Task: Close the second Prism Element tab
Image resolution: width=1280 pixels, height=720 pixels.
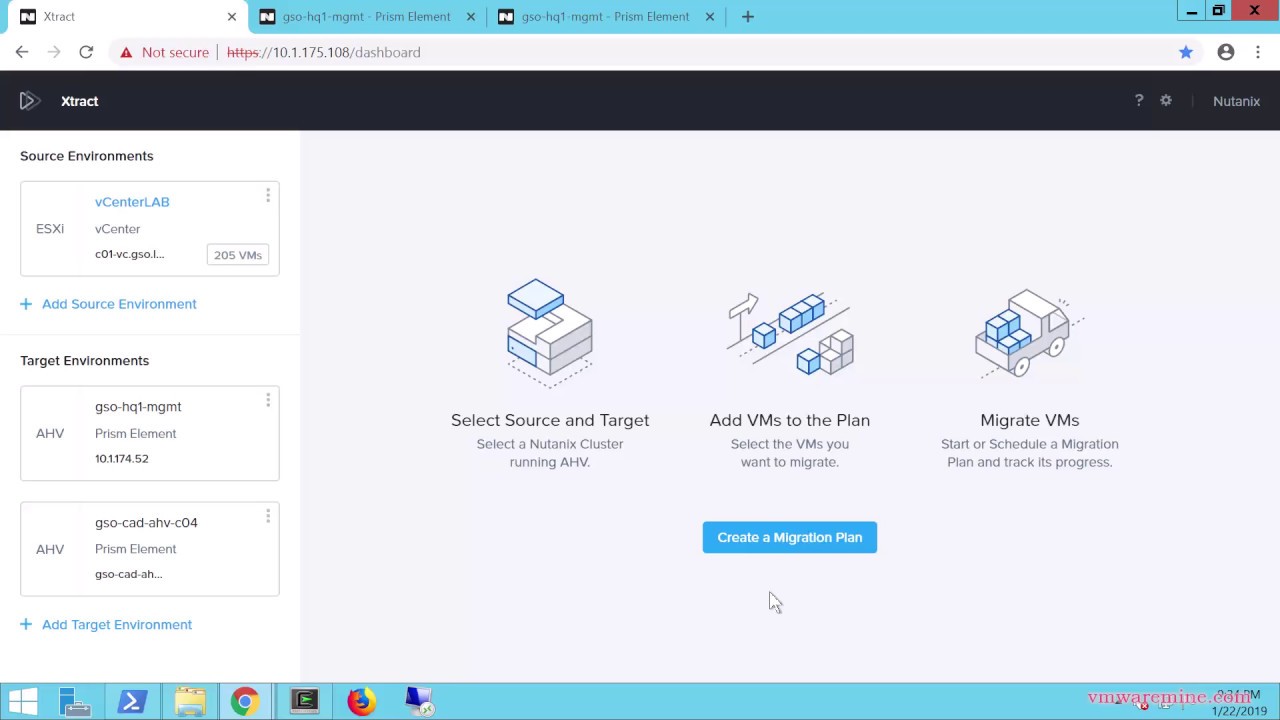Action: (471, 17)
